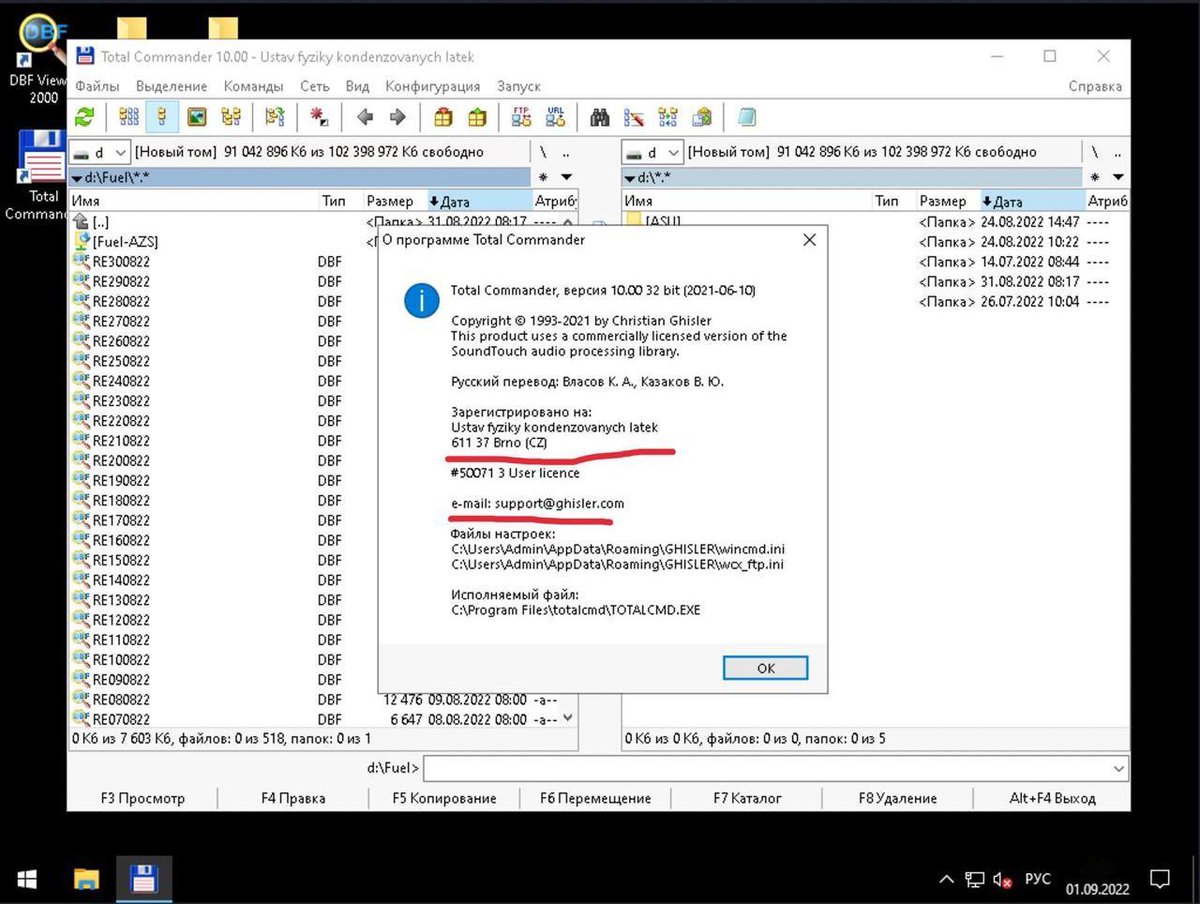Open the Файлы menu
The height and width of the screenshot is (904, 1200).
point(97,86)
